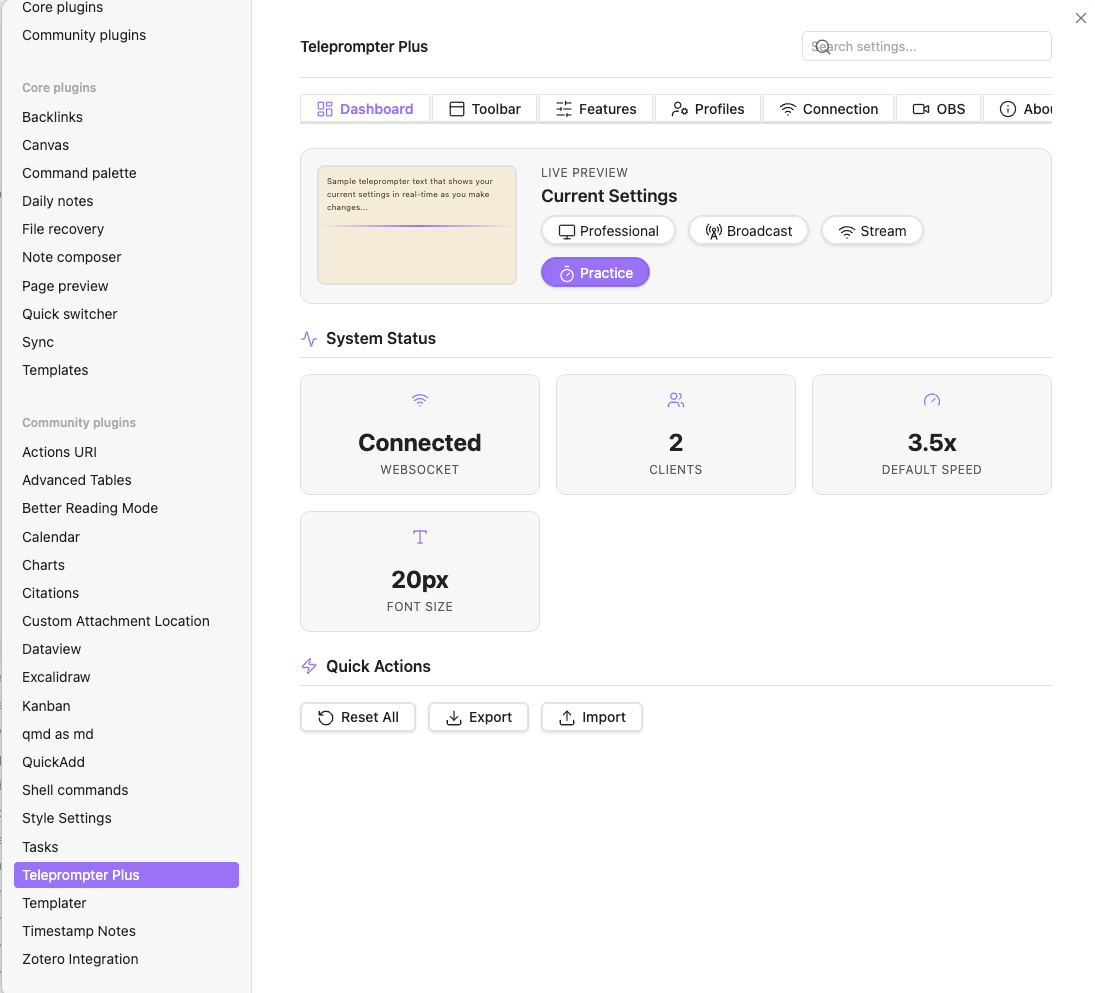
Task: Select Teleprompter Plus in sidebar
Action: click(x=126, y=875)
